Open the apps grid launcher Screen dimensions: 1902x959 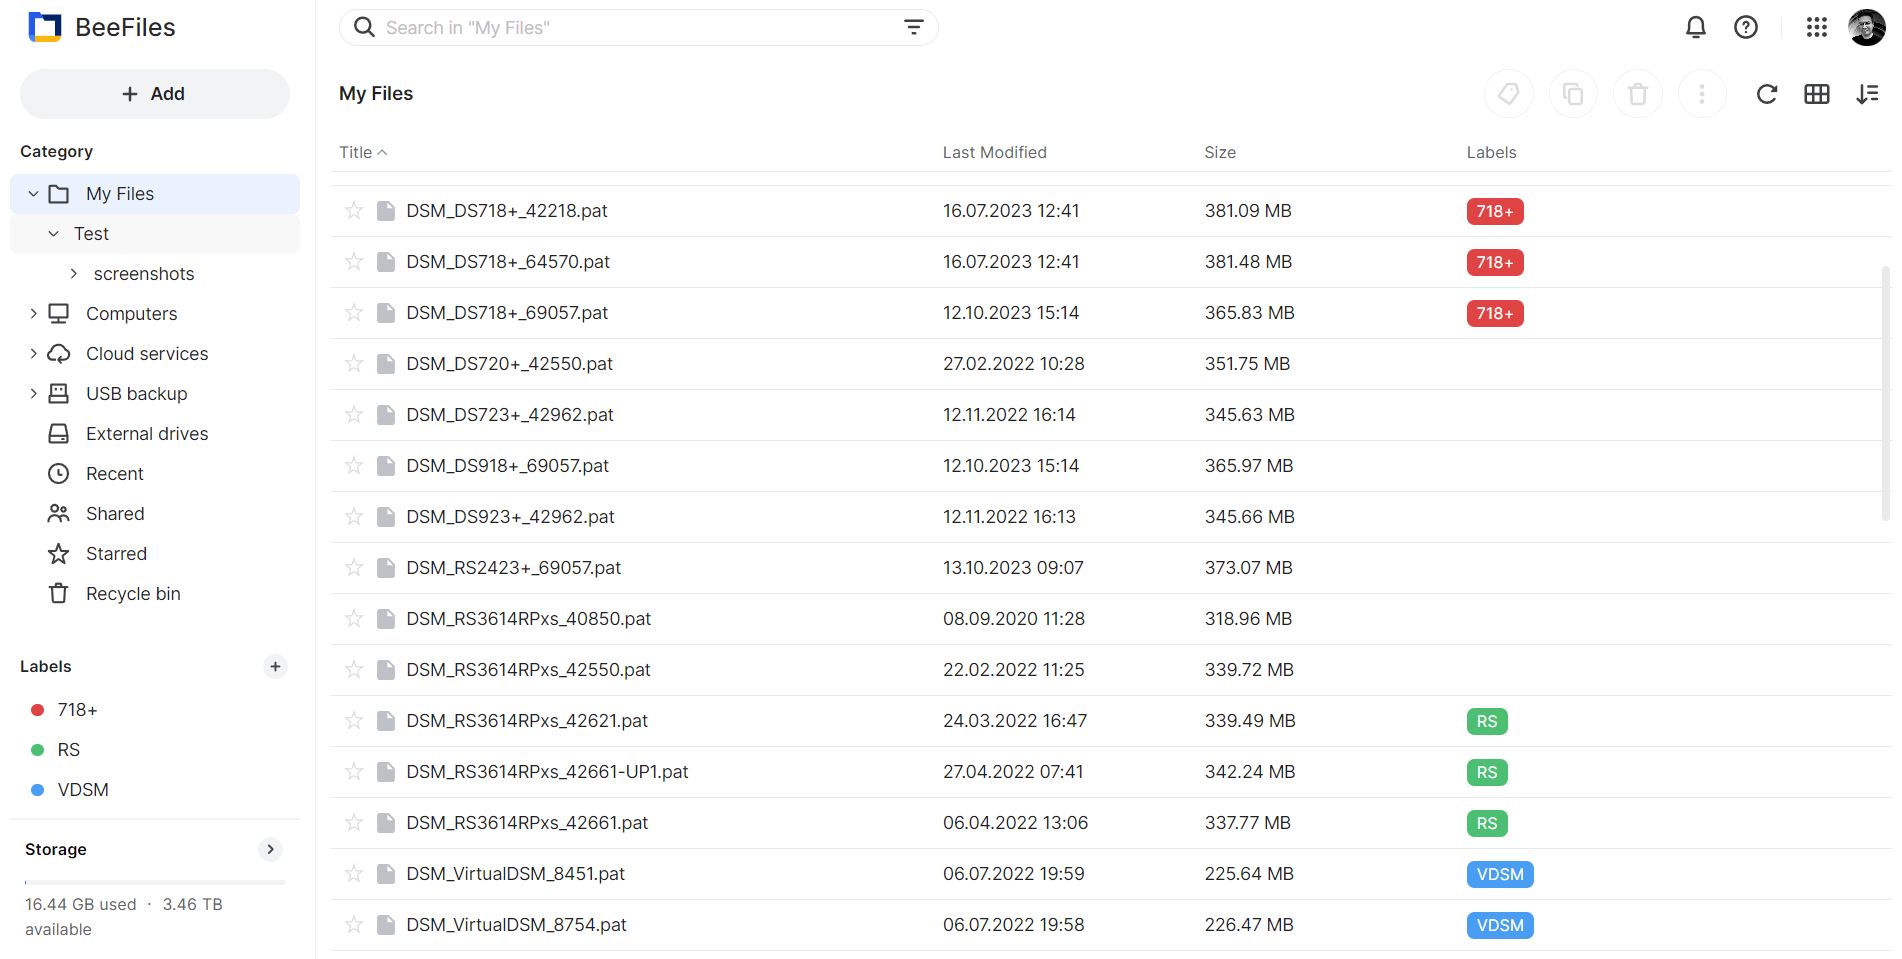pos(1816,27)
